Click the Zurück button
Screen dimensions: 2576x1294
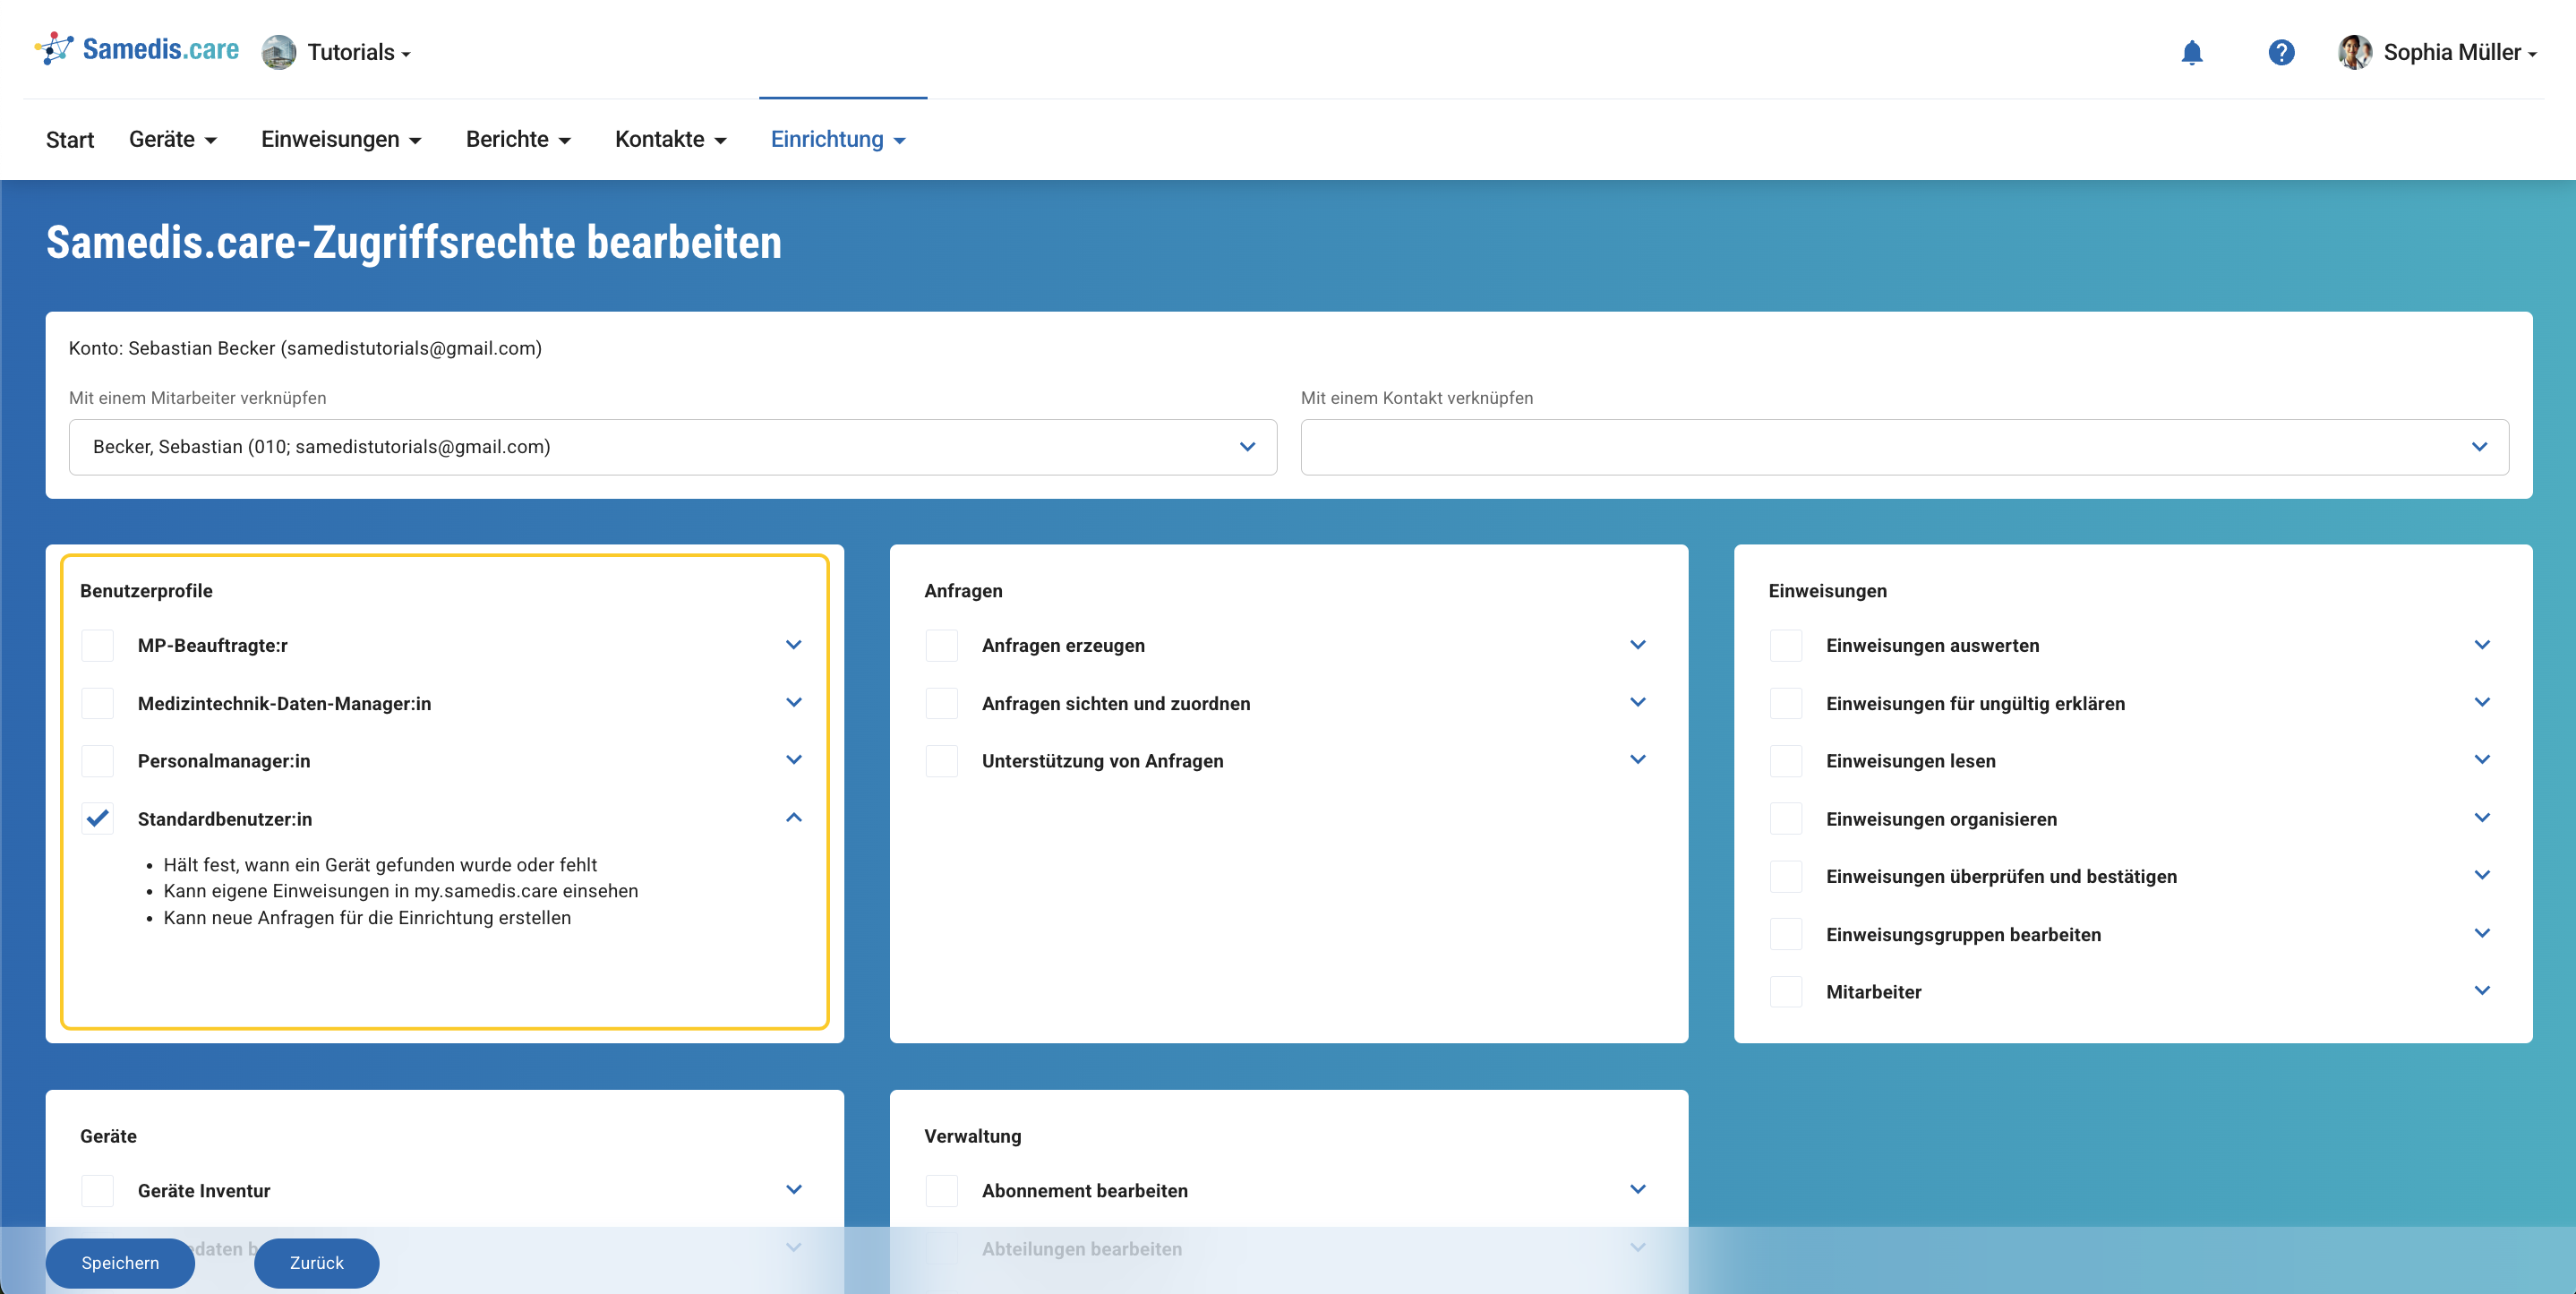(316, 1262)
